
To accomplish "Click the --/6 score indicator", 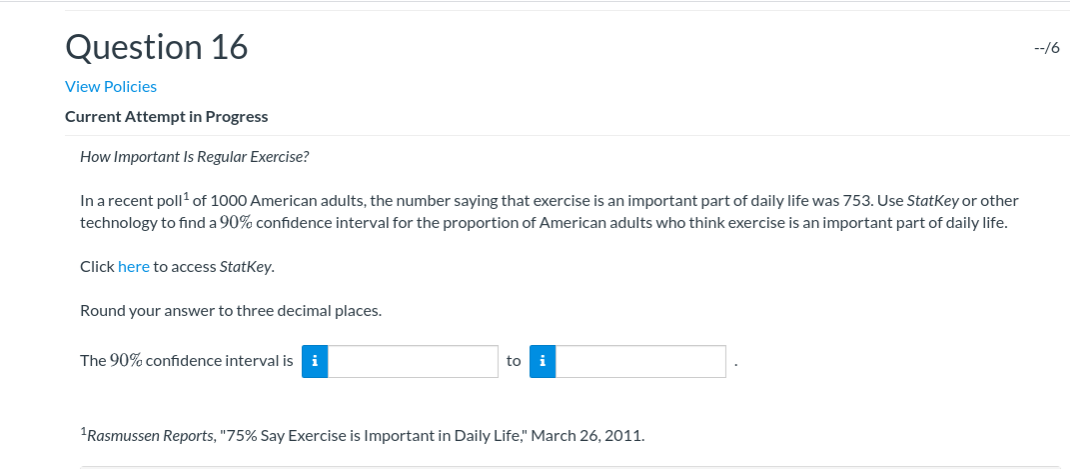I will pyautogui.click(x=1047, y=48).
